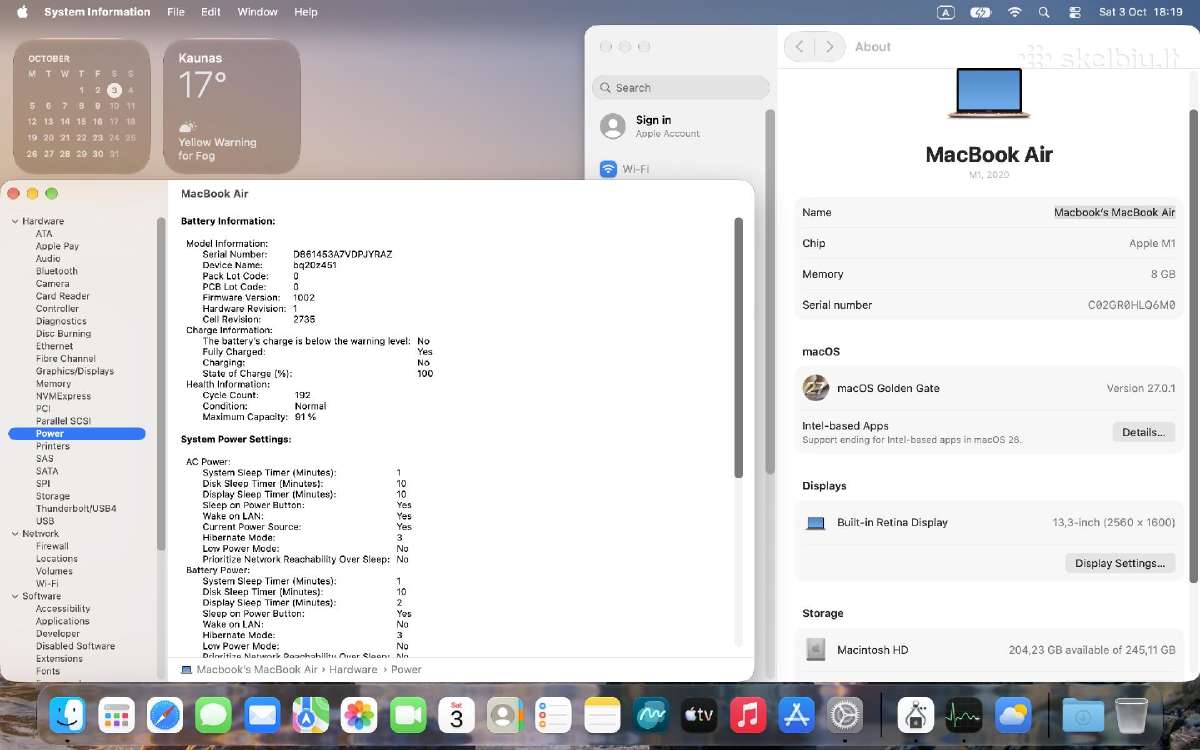Select Graphics/Displays in Hardware list
Screen dimensions: 1200x750
coord(74,371)
